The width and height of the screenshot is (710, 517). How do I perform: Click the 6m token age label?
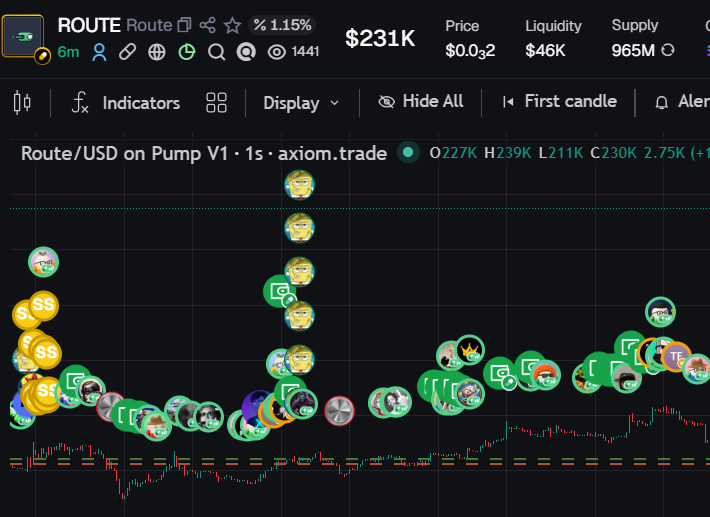click(x=68, y=53)
